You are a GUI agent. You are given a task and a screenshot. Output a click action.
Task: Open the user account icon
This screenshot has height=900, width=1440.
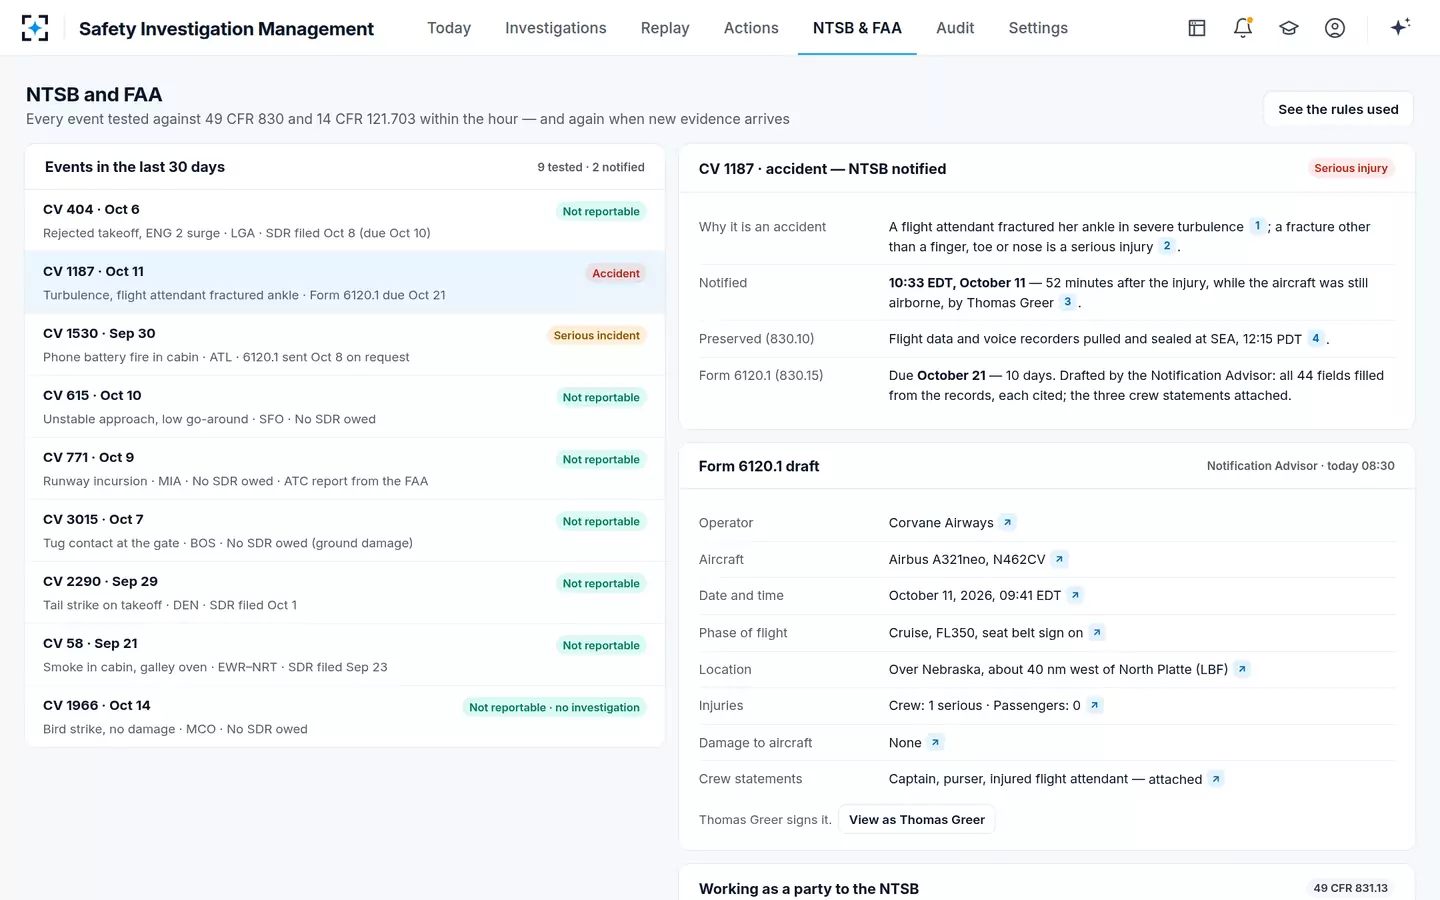click(x=1335, y=28)
